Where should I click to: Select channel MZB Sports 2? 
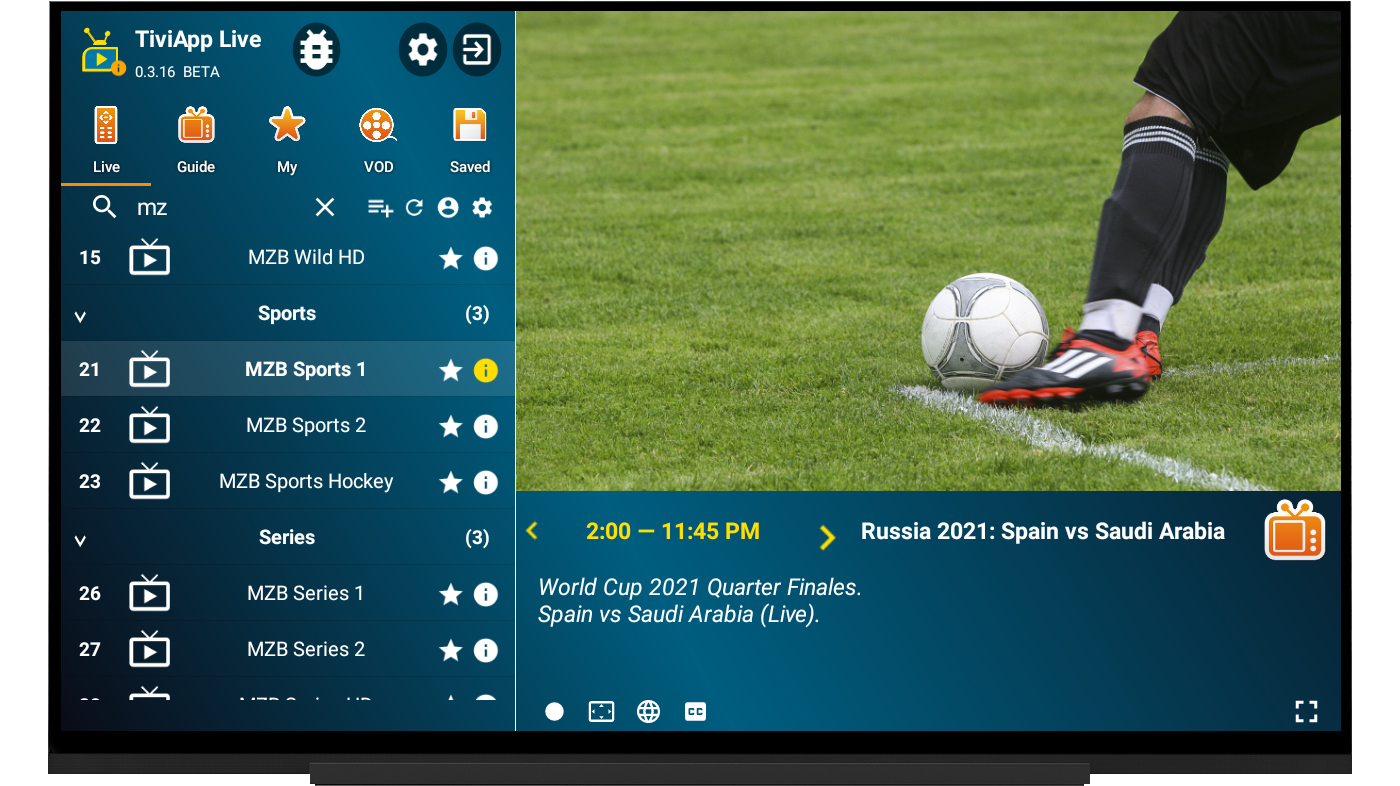[x=288, y=426]
